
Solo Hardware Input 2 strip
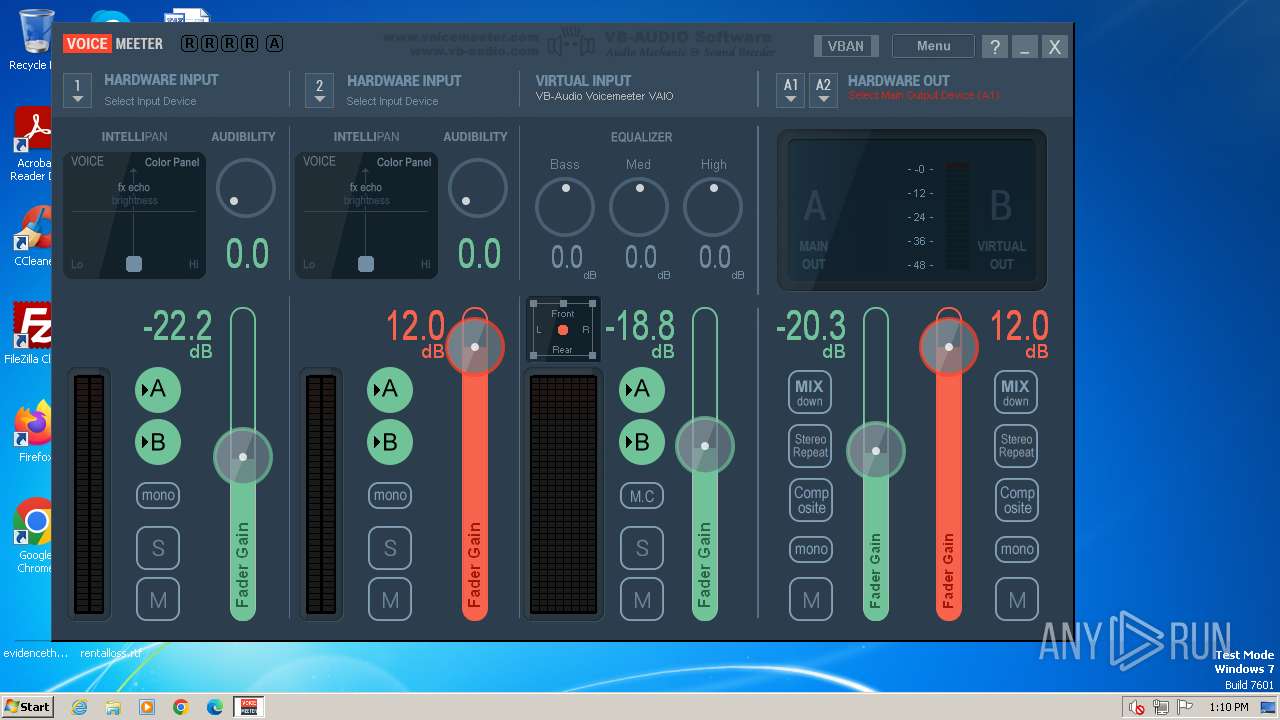(390, 548)
